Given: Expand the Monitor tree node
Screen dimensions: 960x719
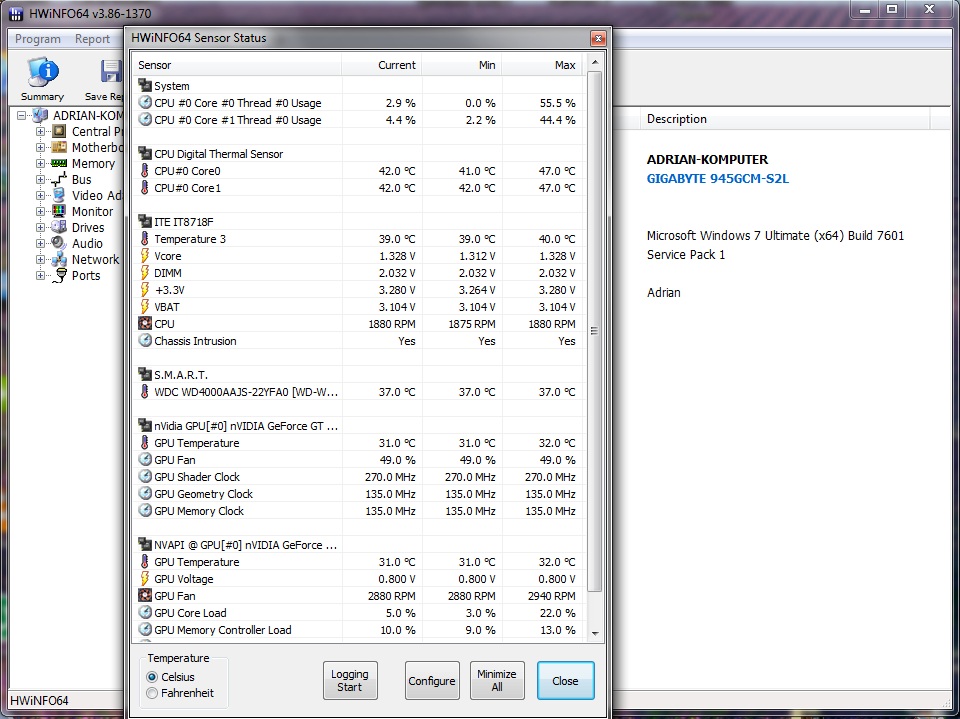Looking at the screenshot, I should click(x=40, y=211).
